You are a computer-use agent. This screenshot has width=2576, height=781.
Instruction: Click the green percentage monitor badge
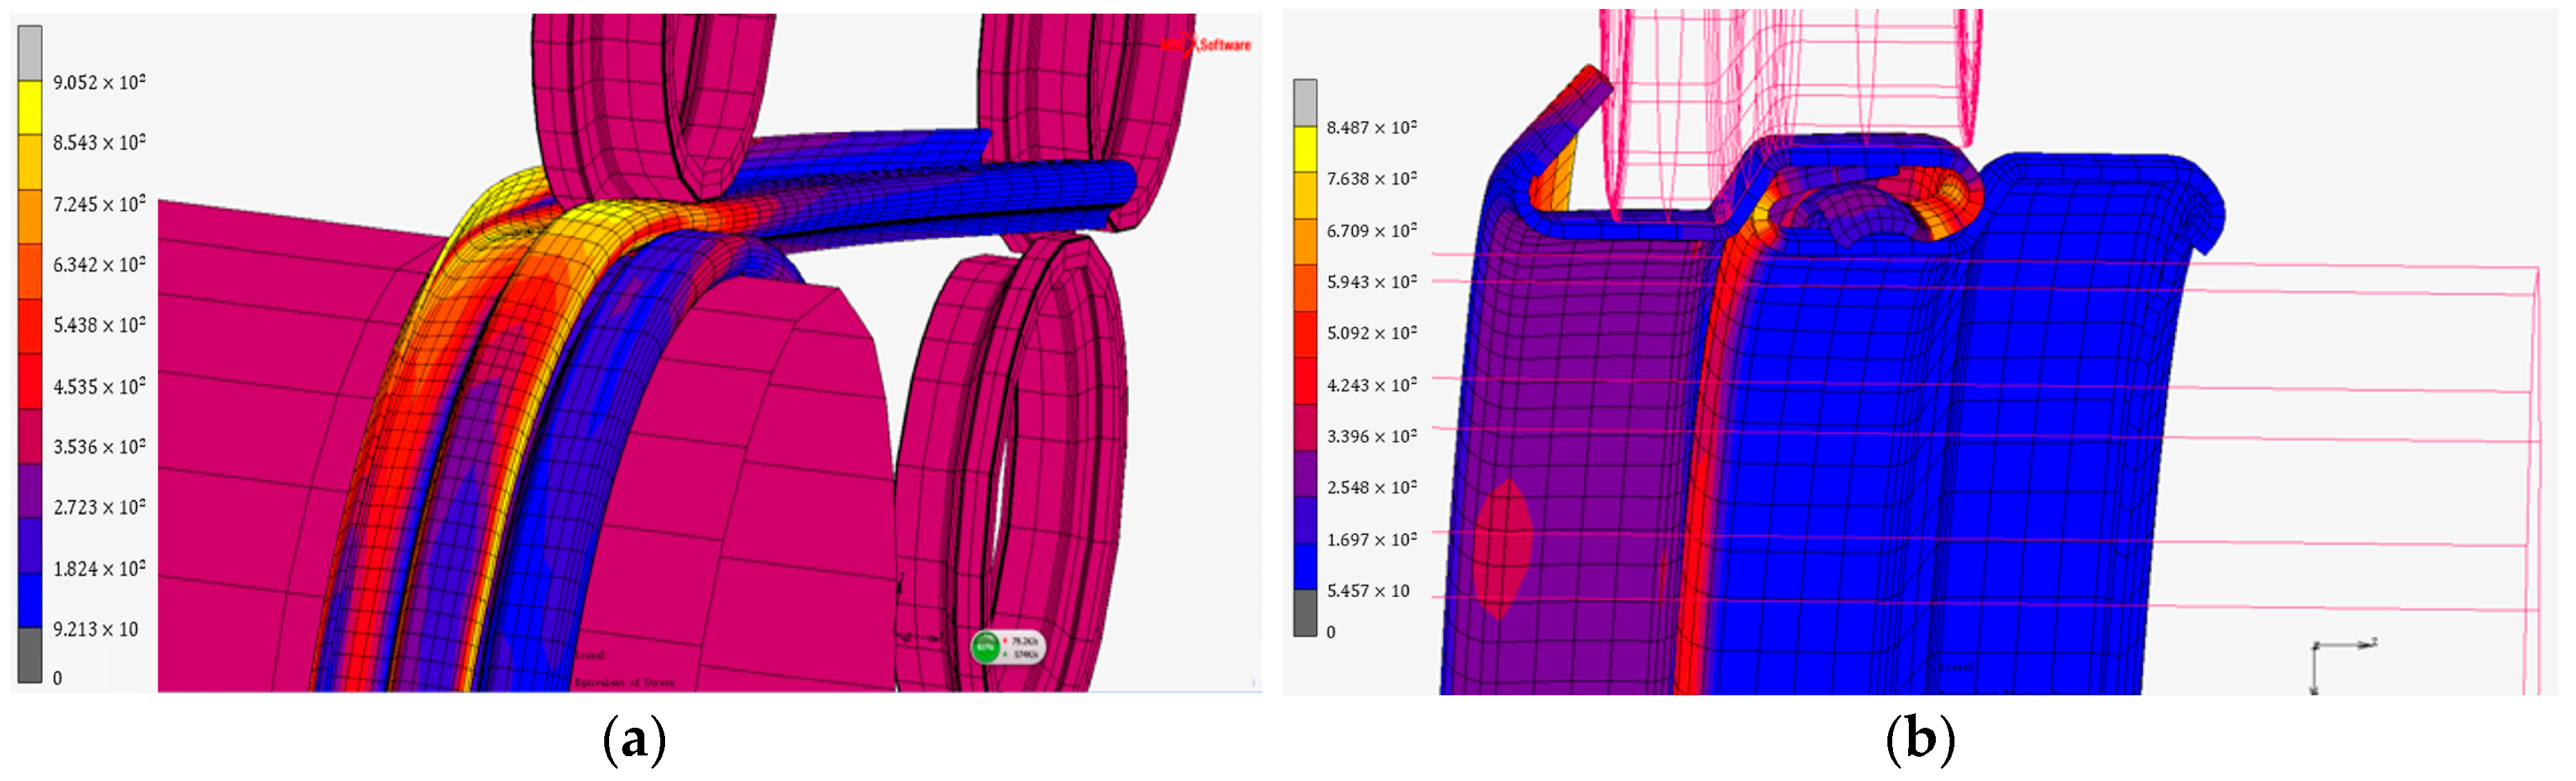point(986,647)
